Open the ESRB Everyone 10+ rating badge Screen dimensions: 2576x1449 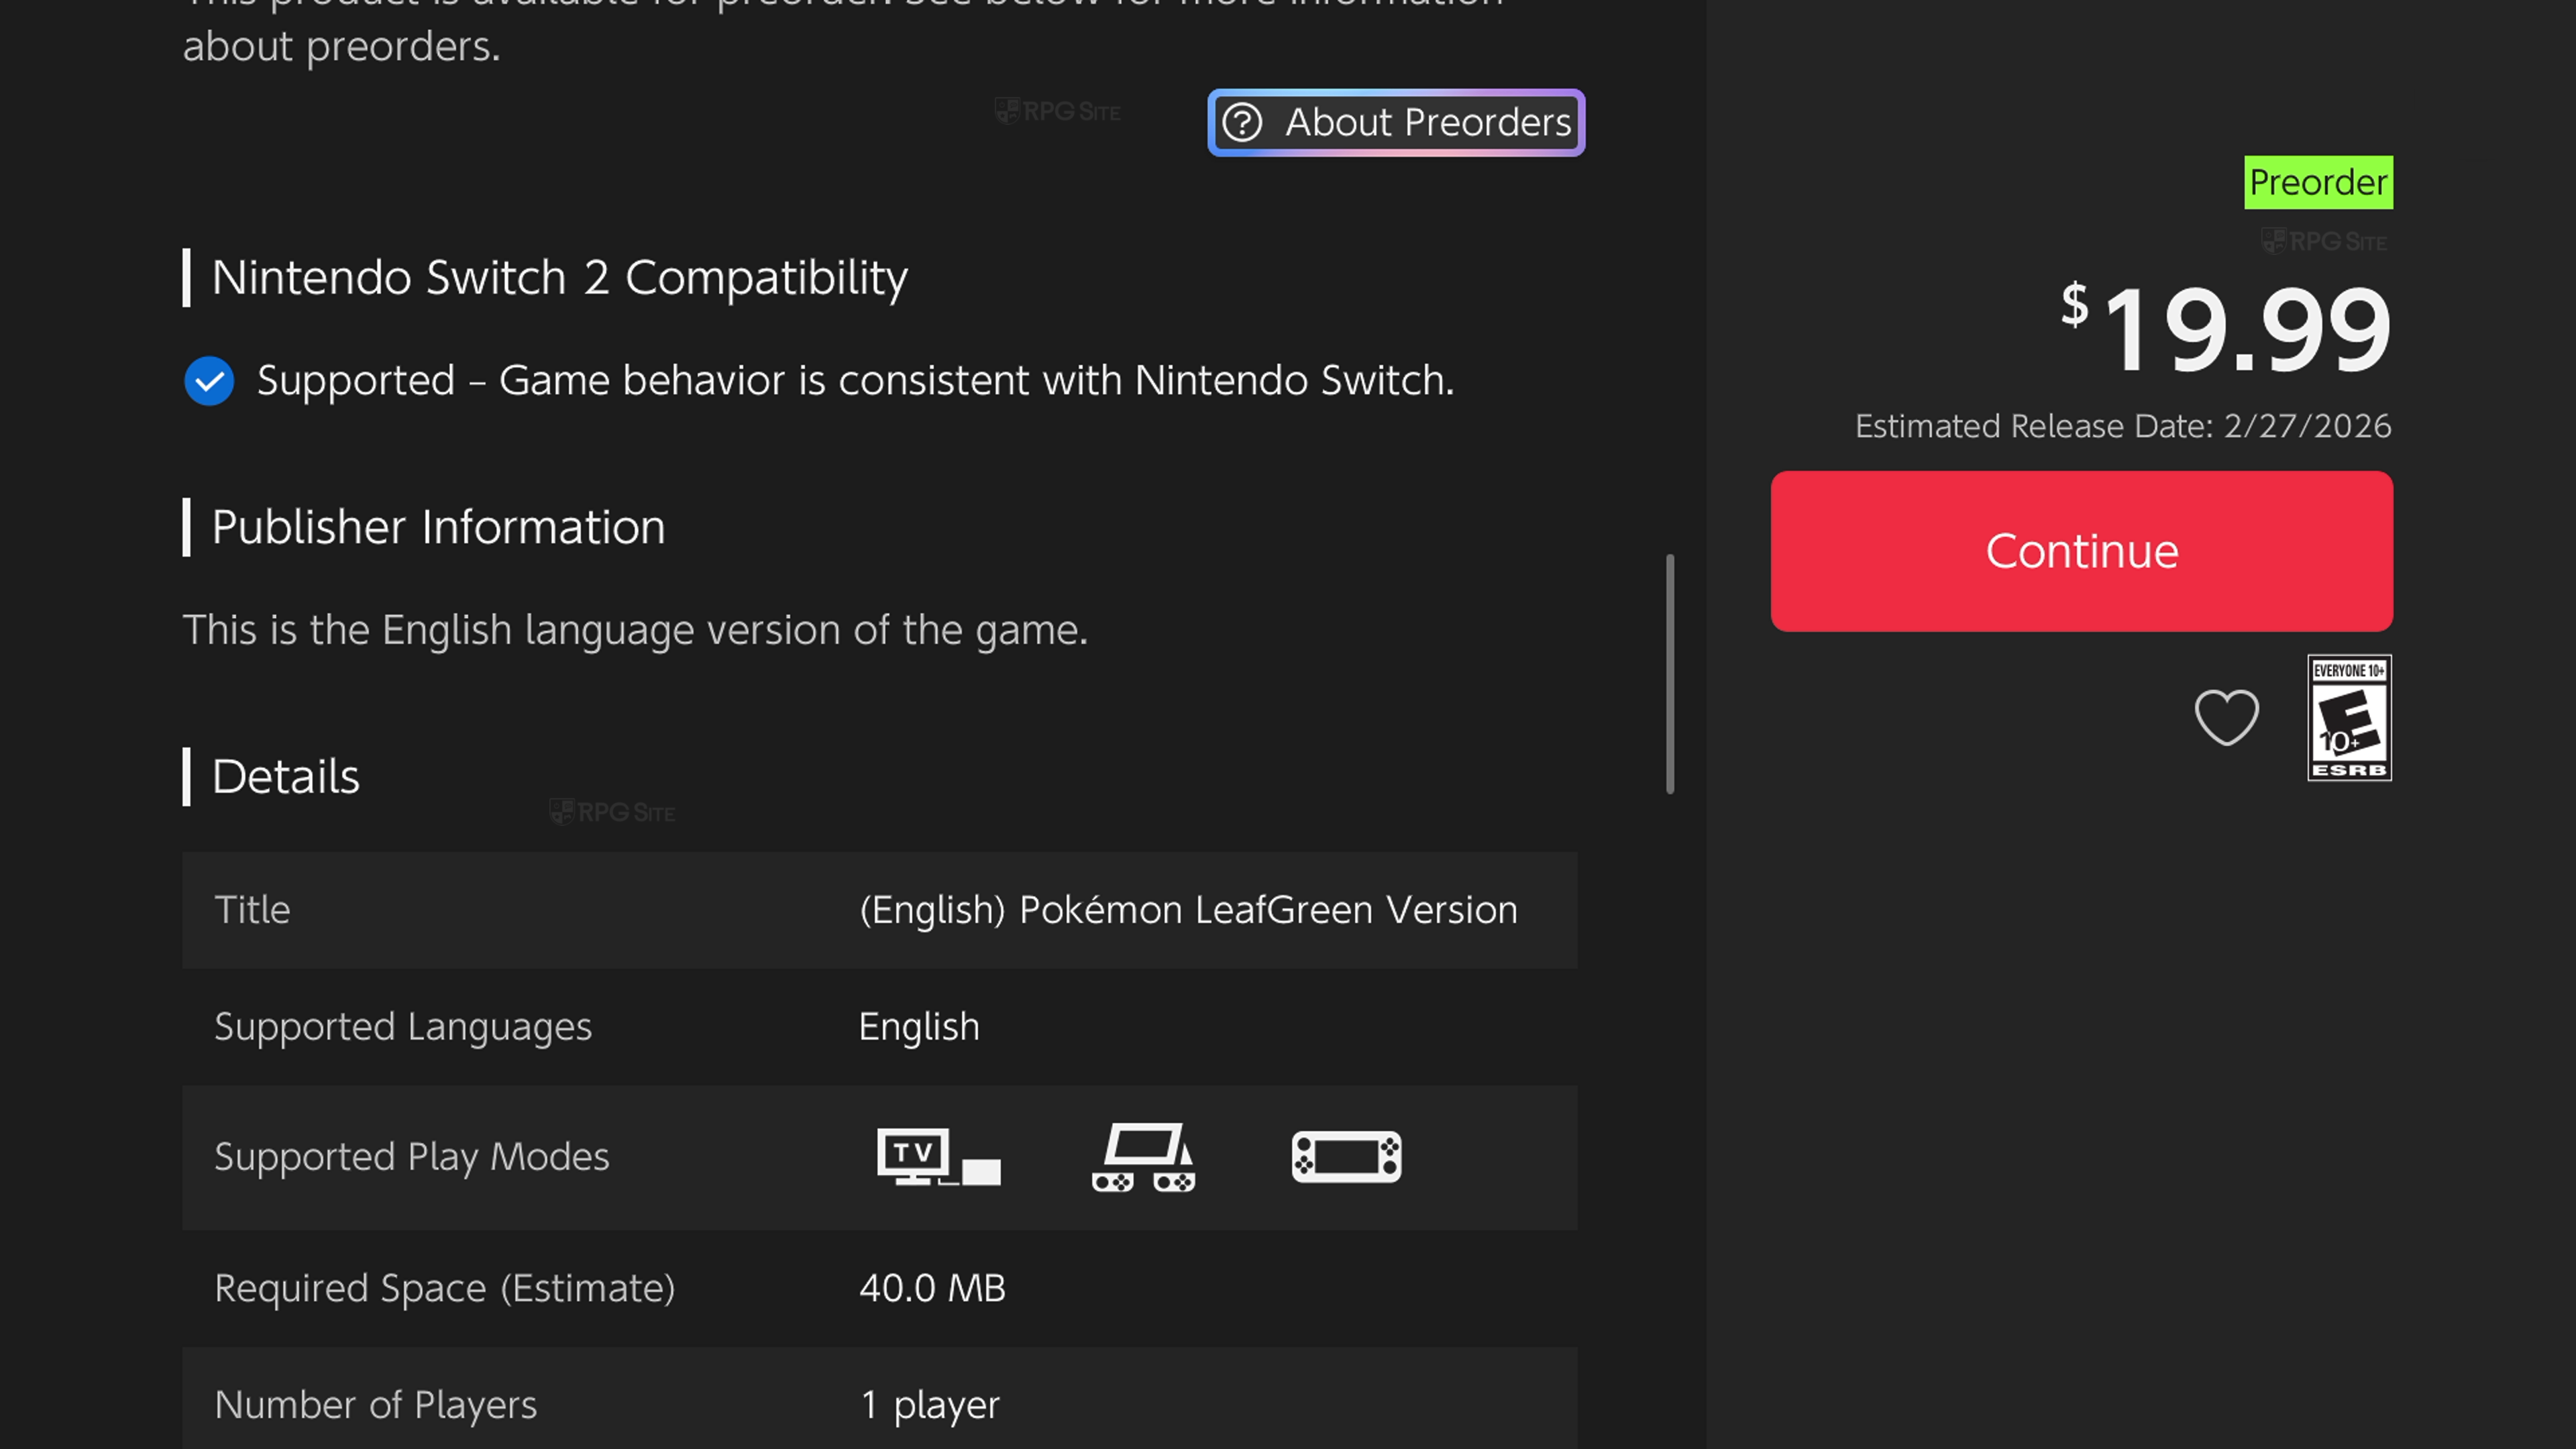[x=2349, y=717]
